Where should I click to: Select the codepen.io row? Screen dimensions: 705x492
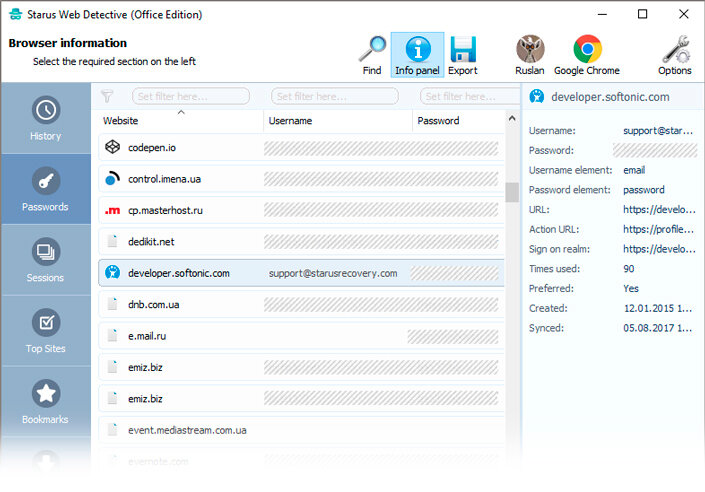pyautogui.click(x=301, y=148)
